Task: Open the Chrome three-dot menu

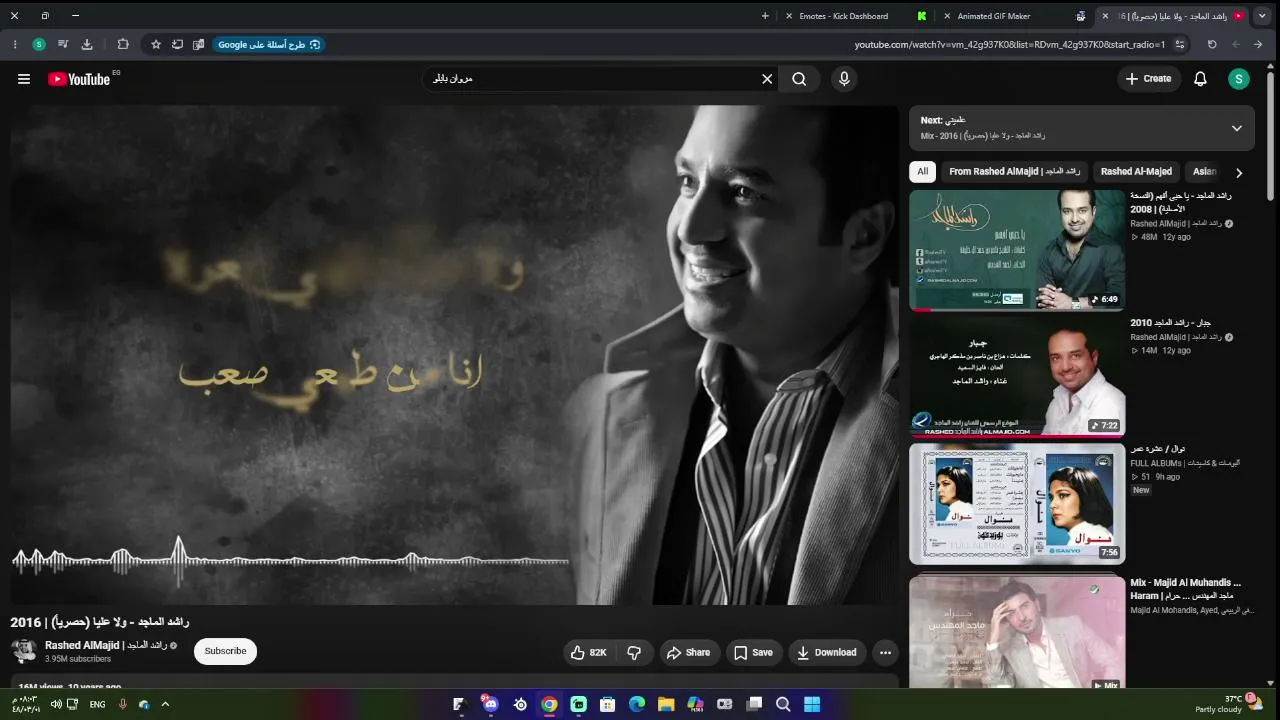Action: click(14, 44)
